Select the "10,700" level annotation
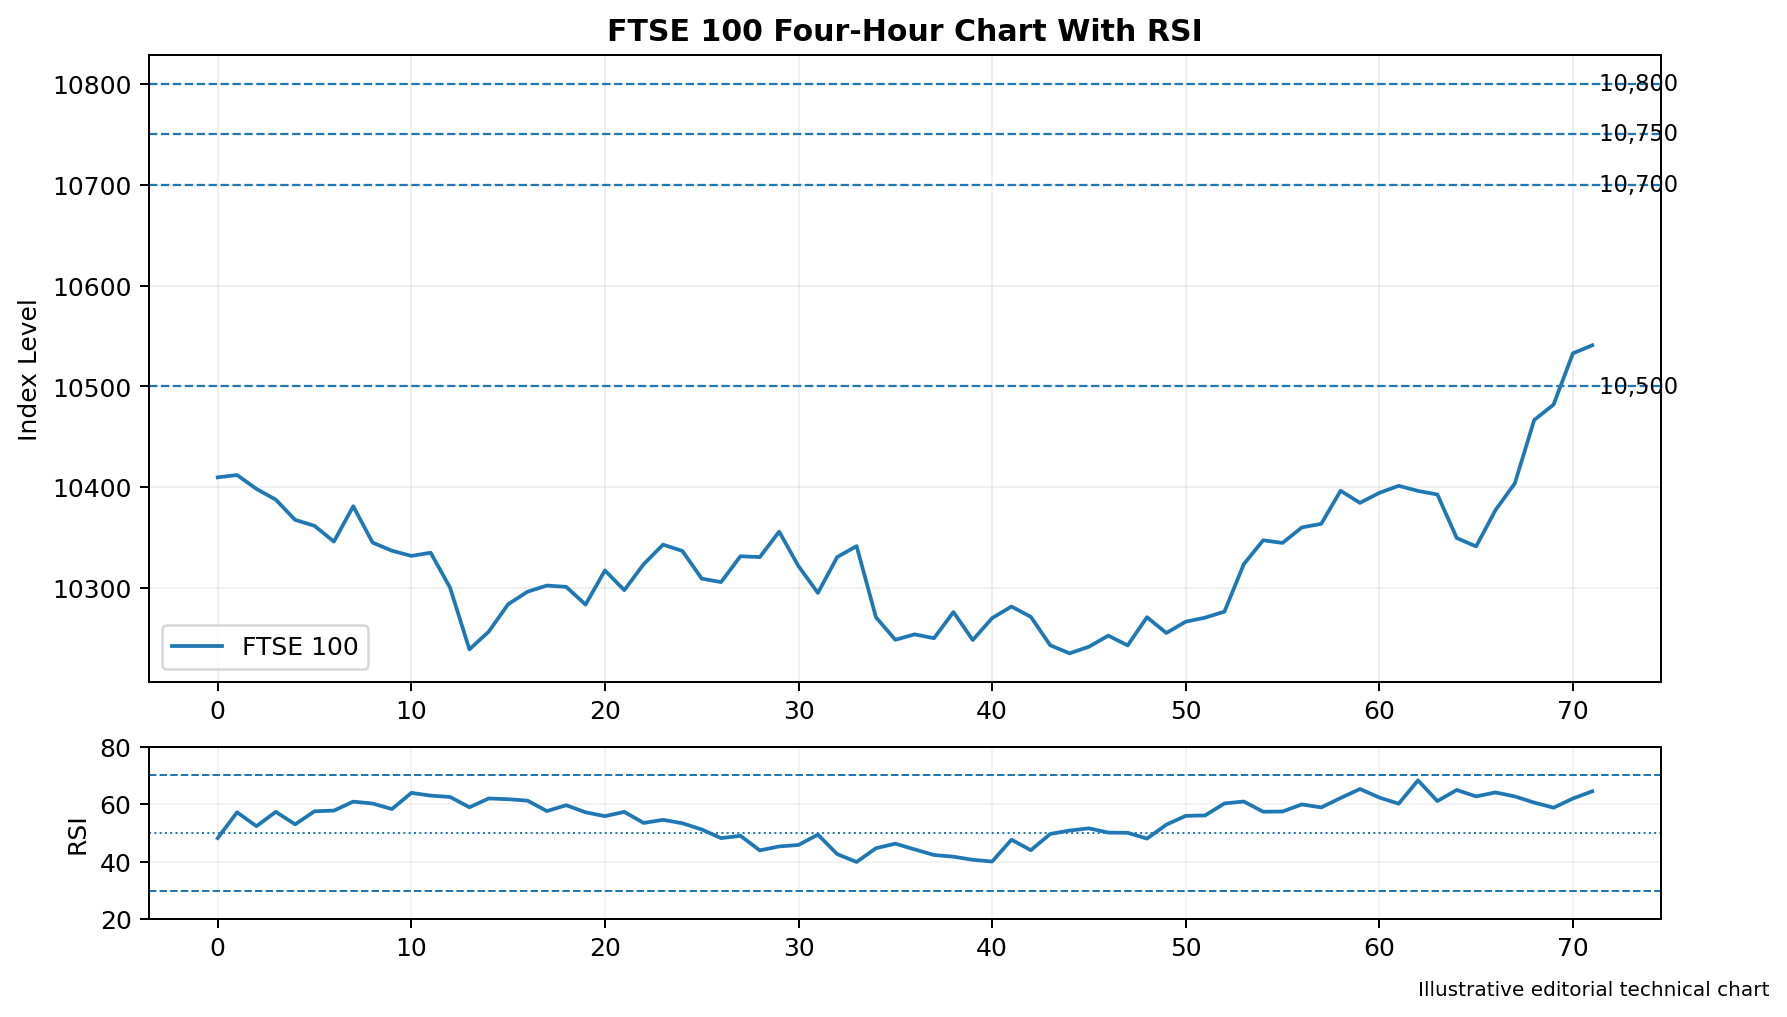The width and height of the screenshot is (1787, 1017). coord(1638,185)
